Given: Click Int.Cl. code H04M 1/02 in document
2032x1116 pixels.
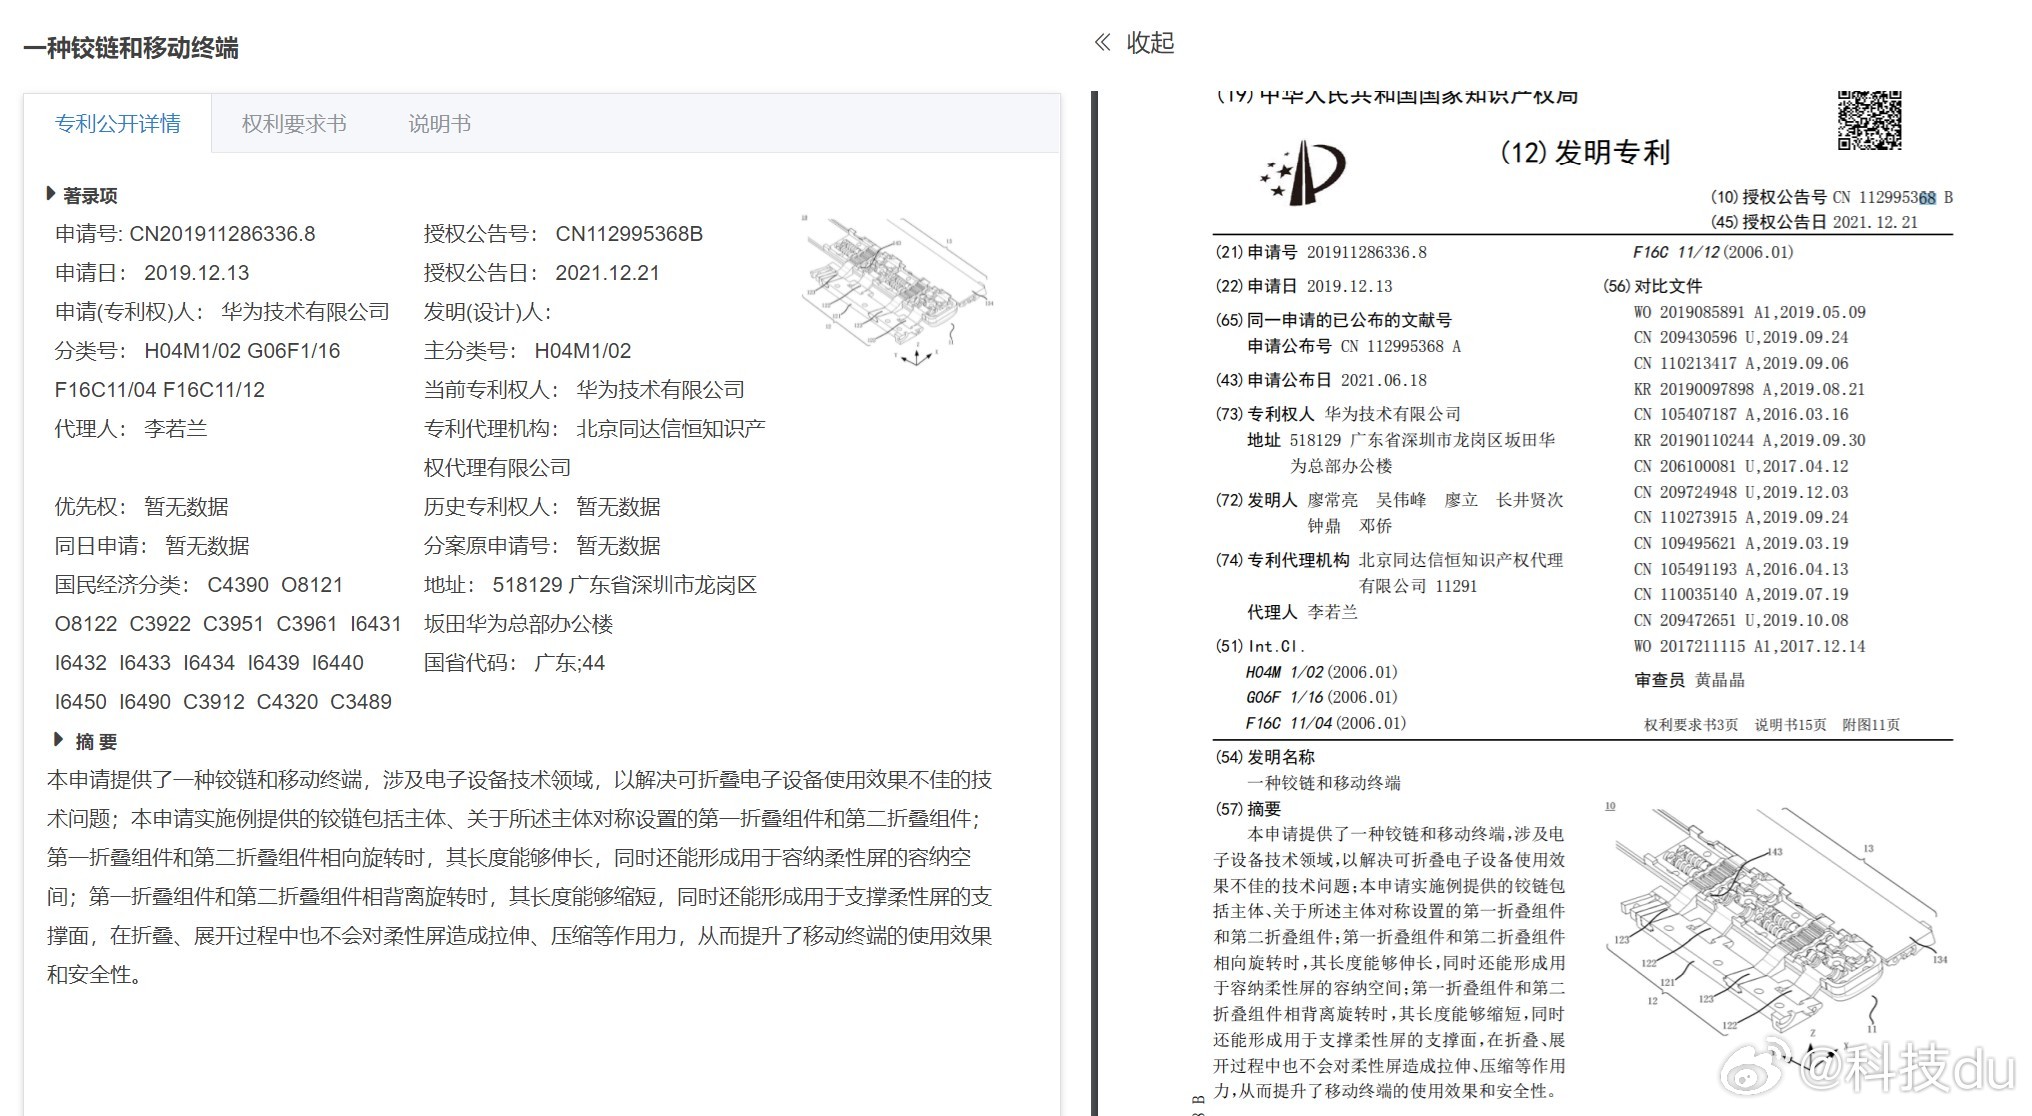Looking at the screenshot, I should click(x=1321, y=672).
